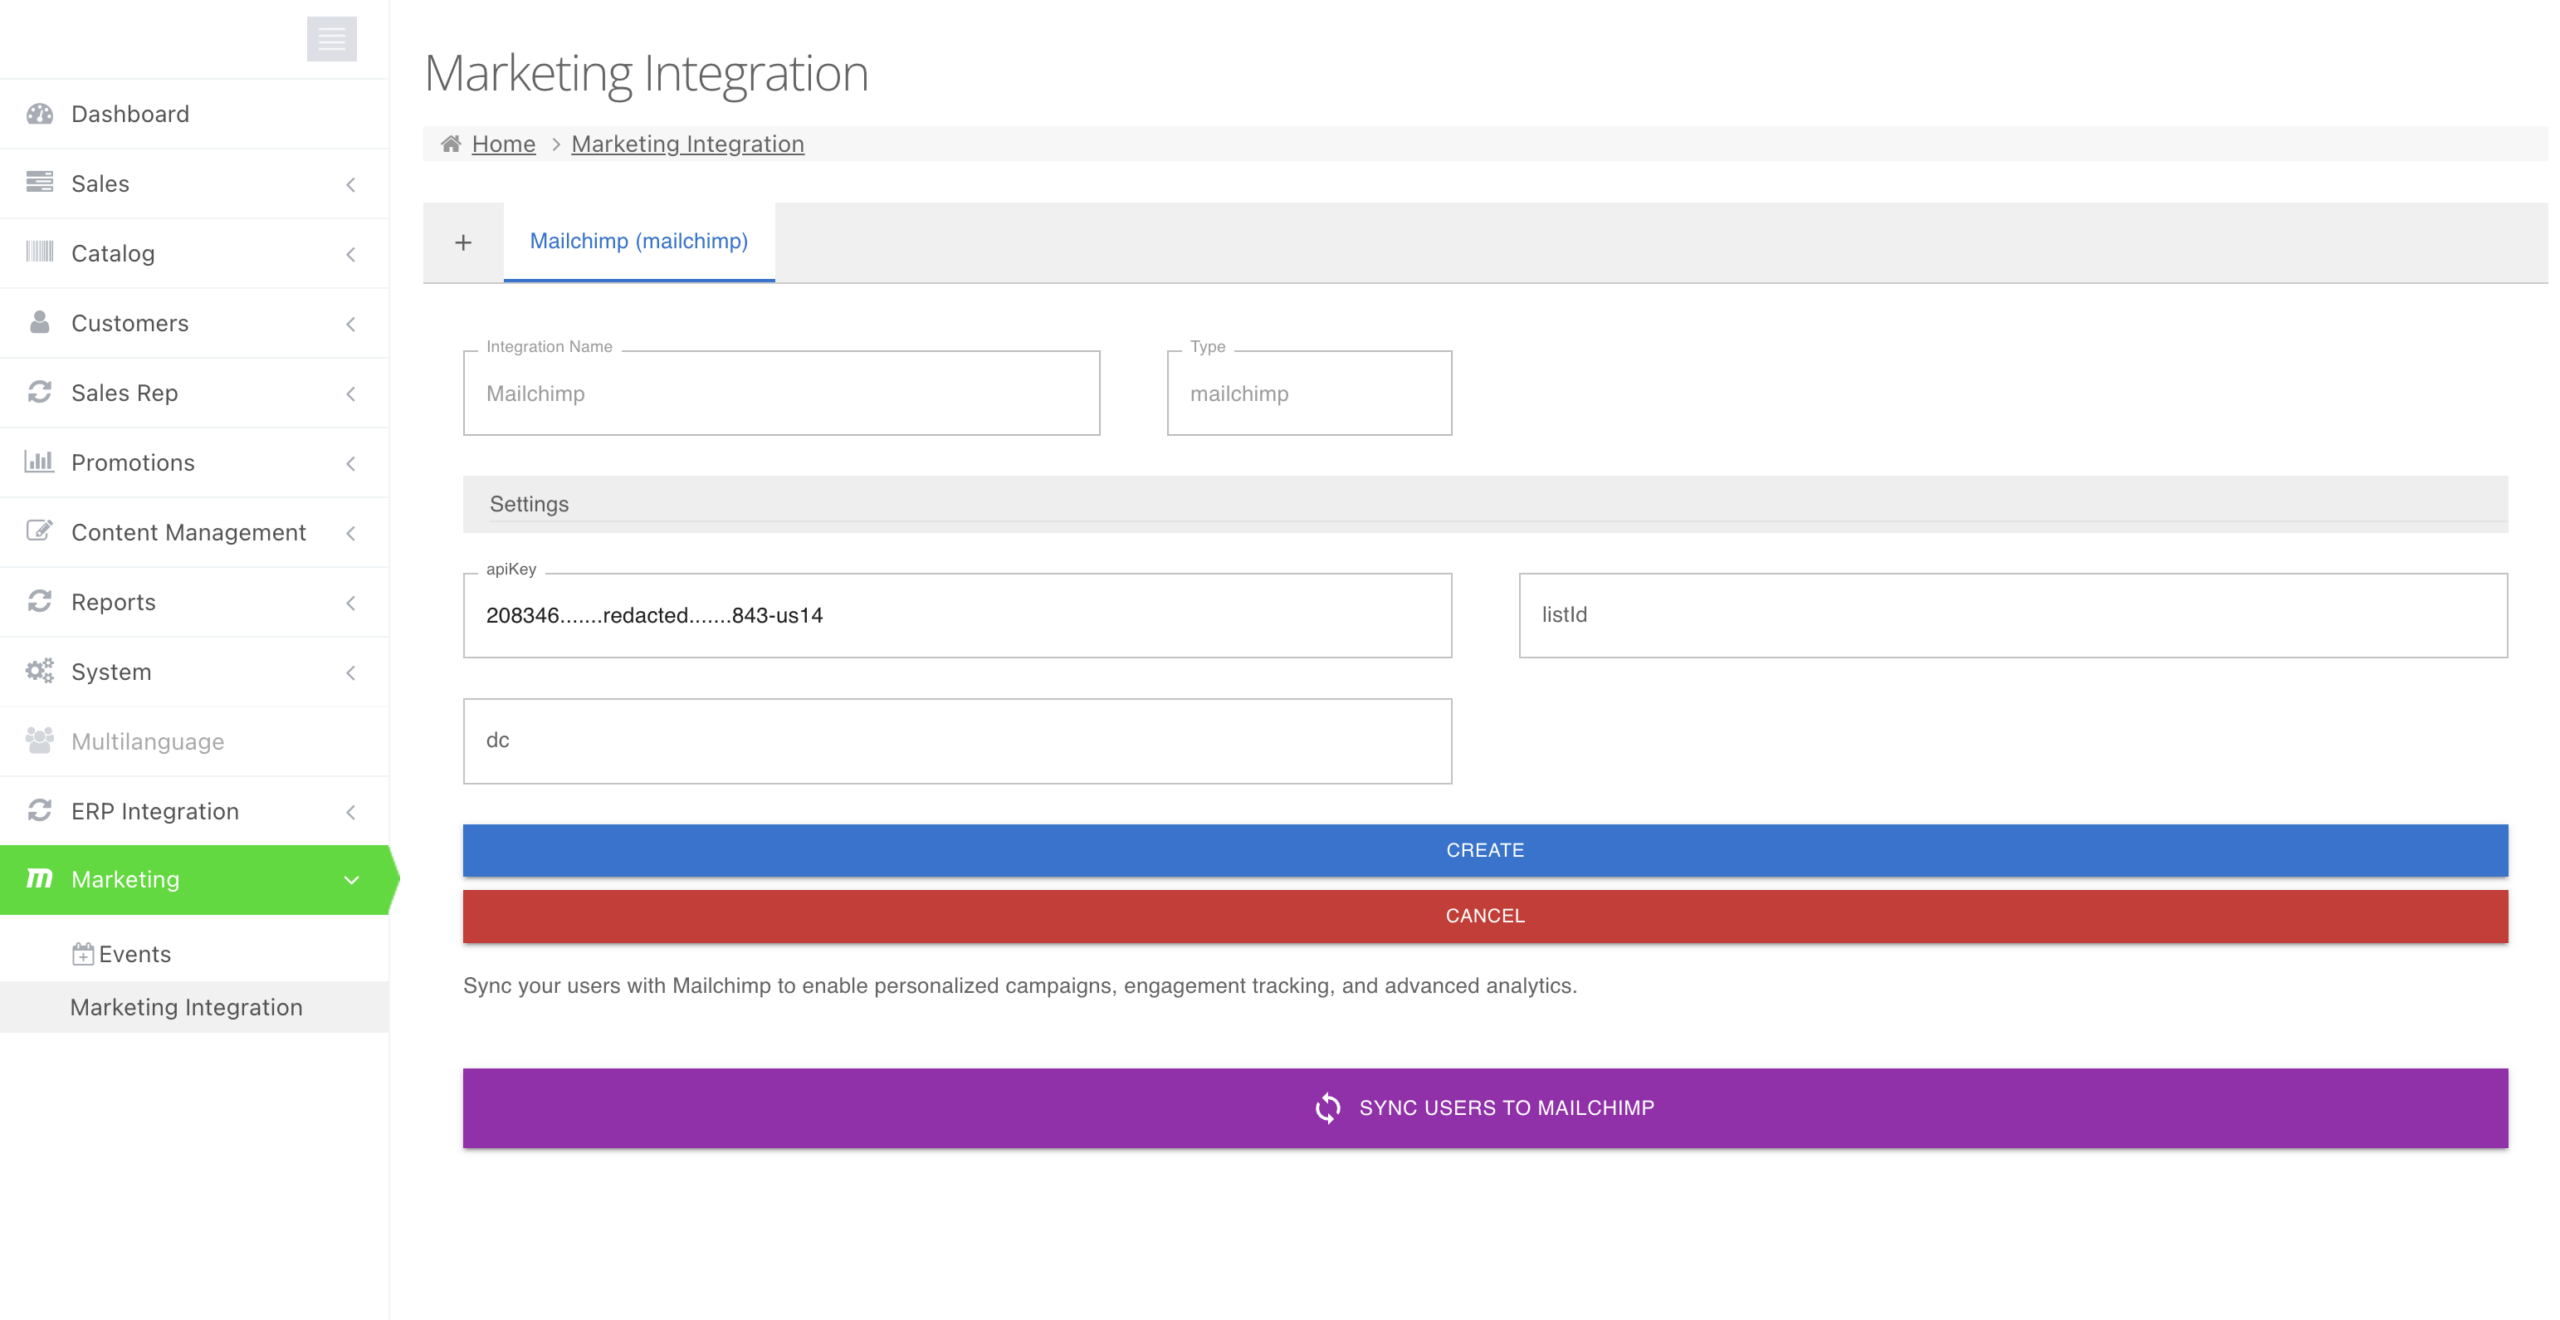The width and height of the screenshot is (2560, 1320).
Task: Open Marketing Integration submenu item
Action: (x=194, y=1007)
